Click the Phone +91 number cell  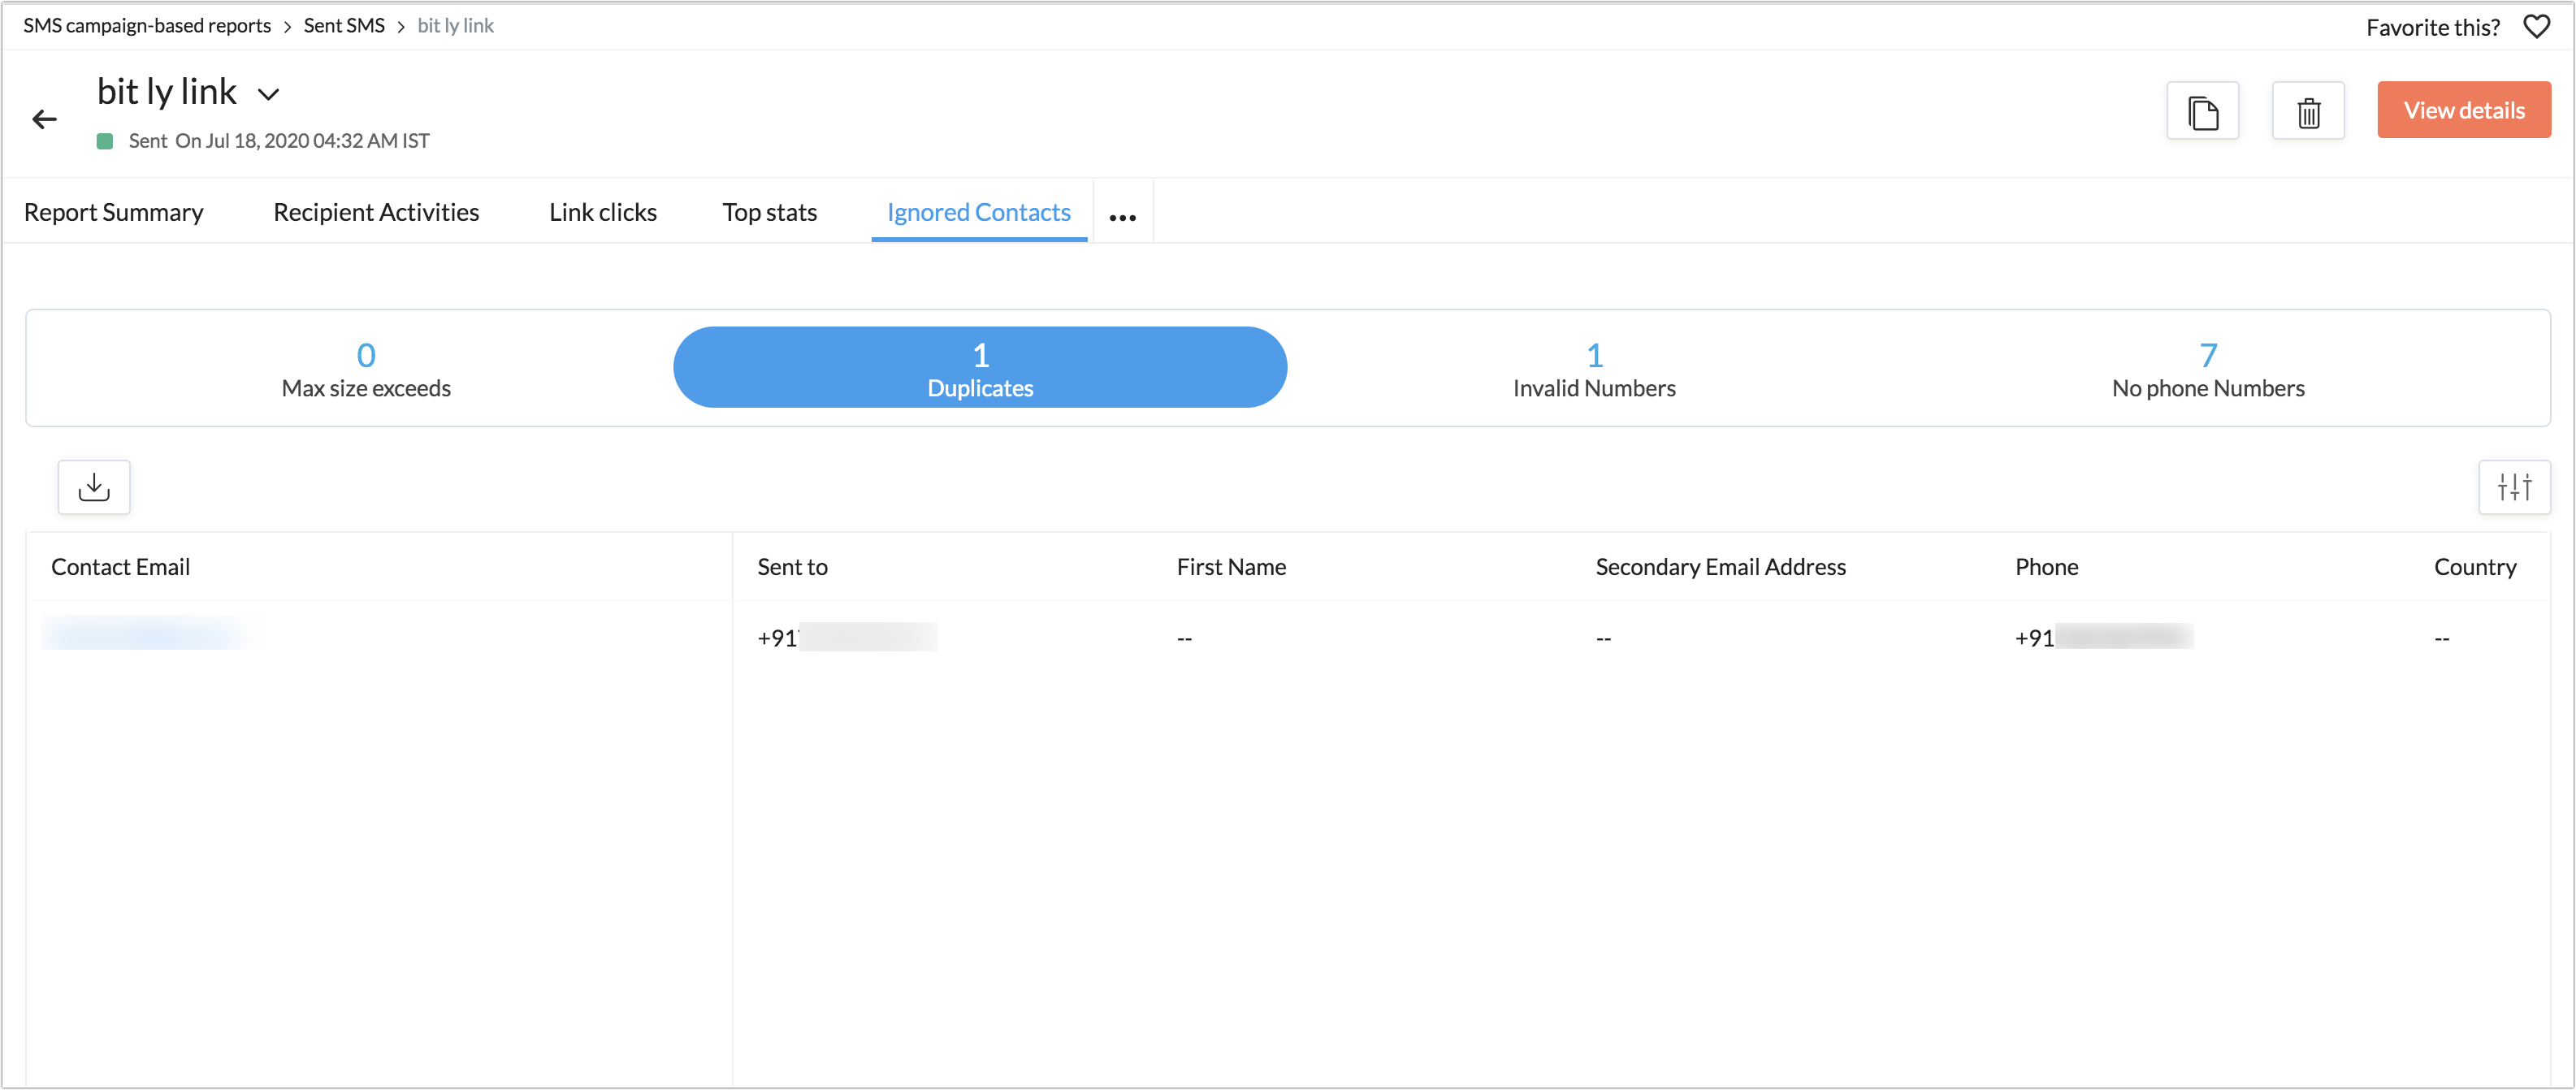click(x=2104, y=637)
